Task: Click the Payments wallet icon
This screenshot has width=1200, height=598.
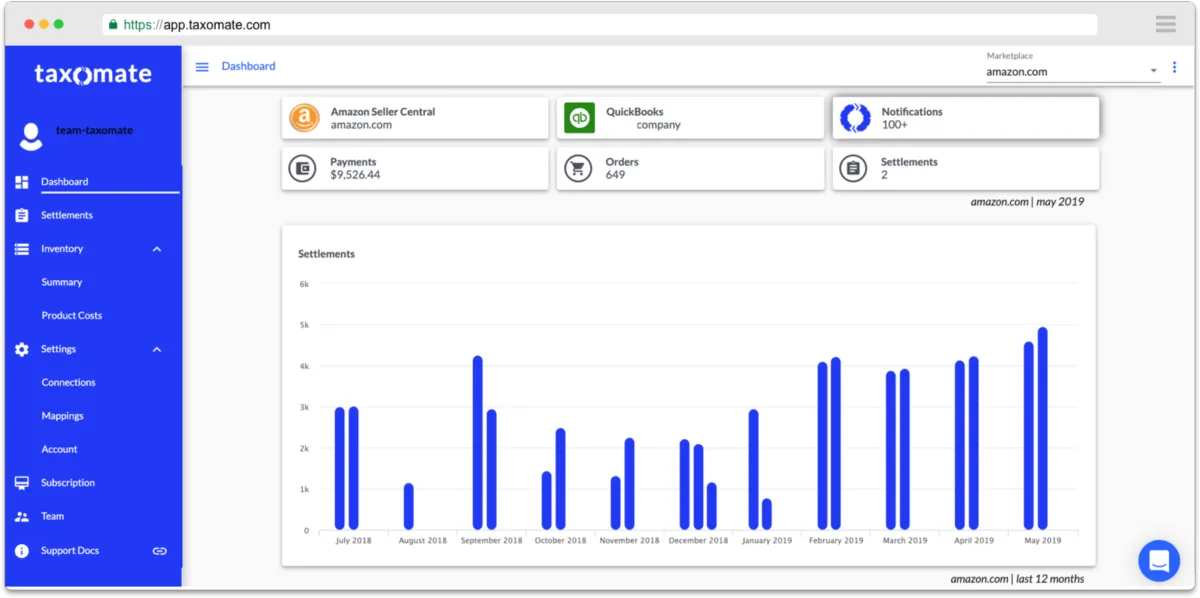Action: (x=303, y=168)
